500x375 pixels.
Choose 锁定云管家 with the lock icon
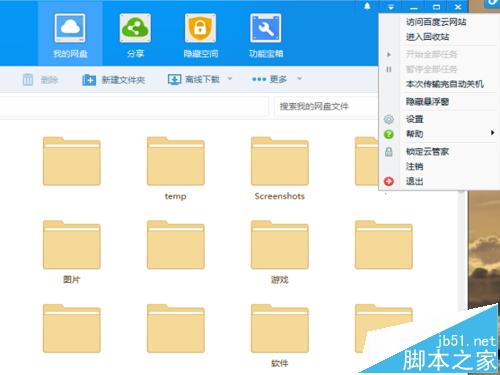tap(438, 152)
